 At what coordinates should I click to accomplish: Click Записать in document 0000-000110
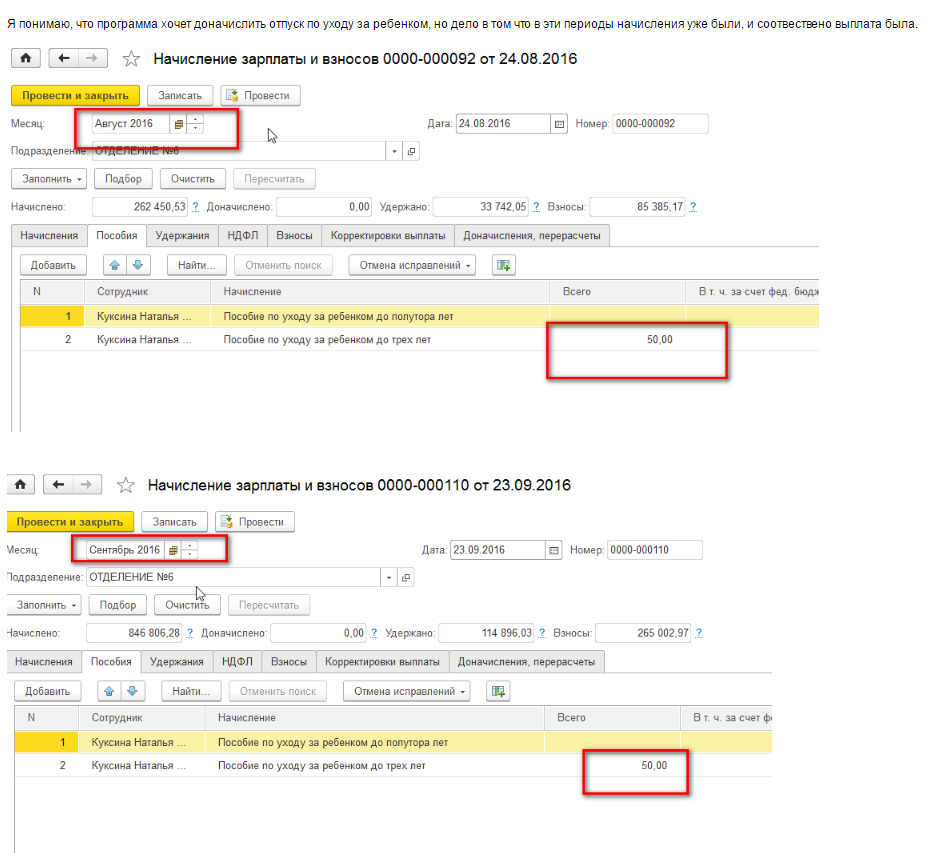174,521
